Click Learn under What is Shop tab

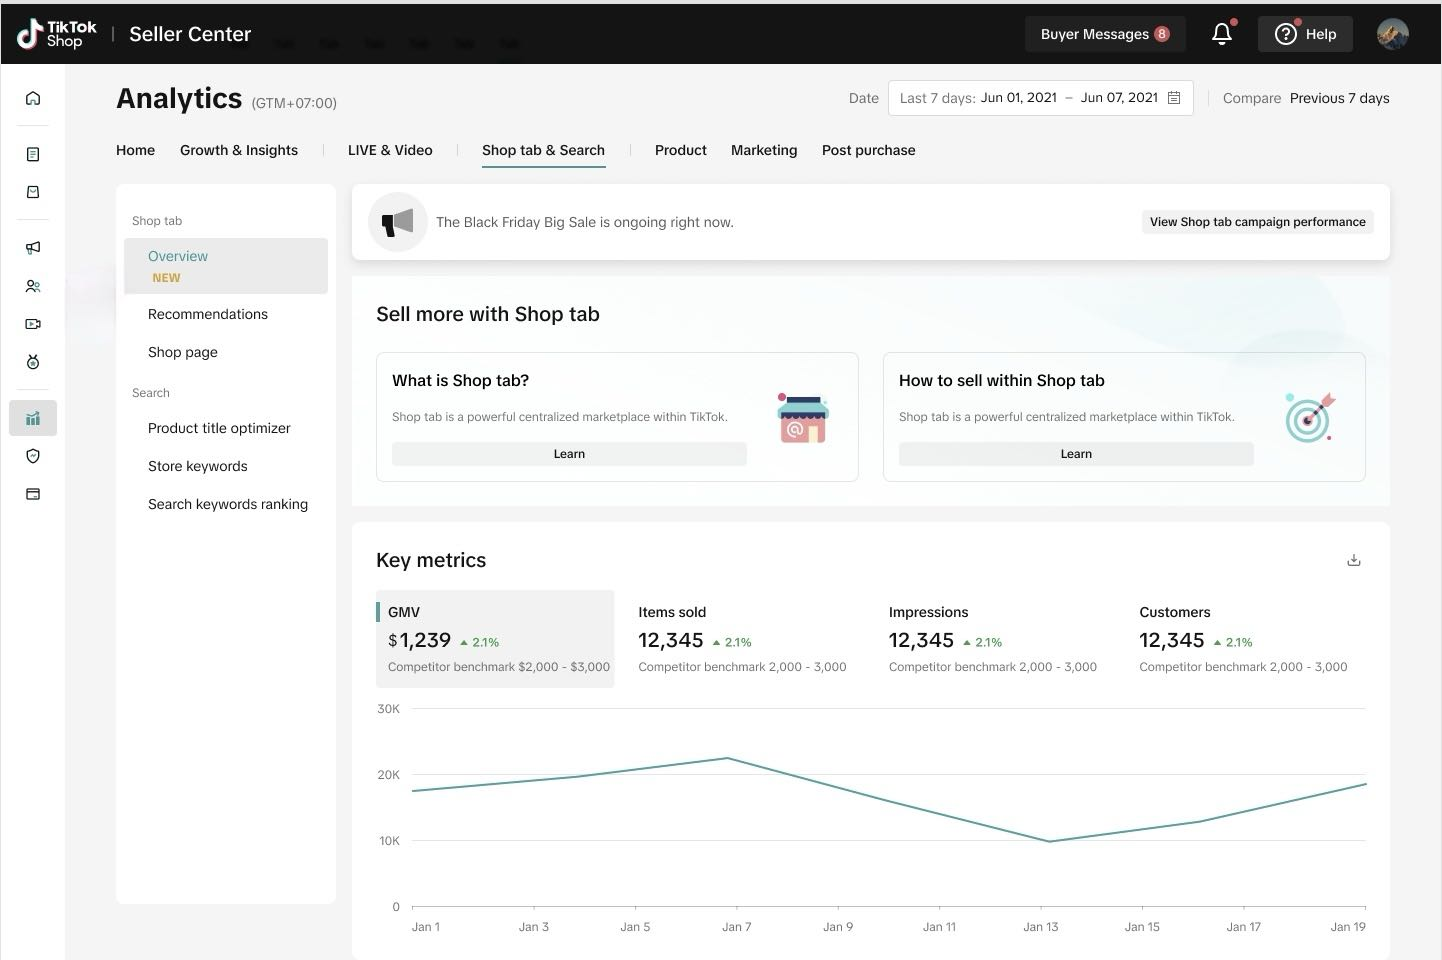pos(569,454)
